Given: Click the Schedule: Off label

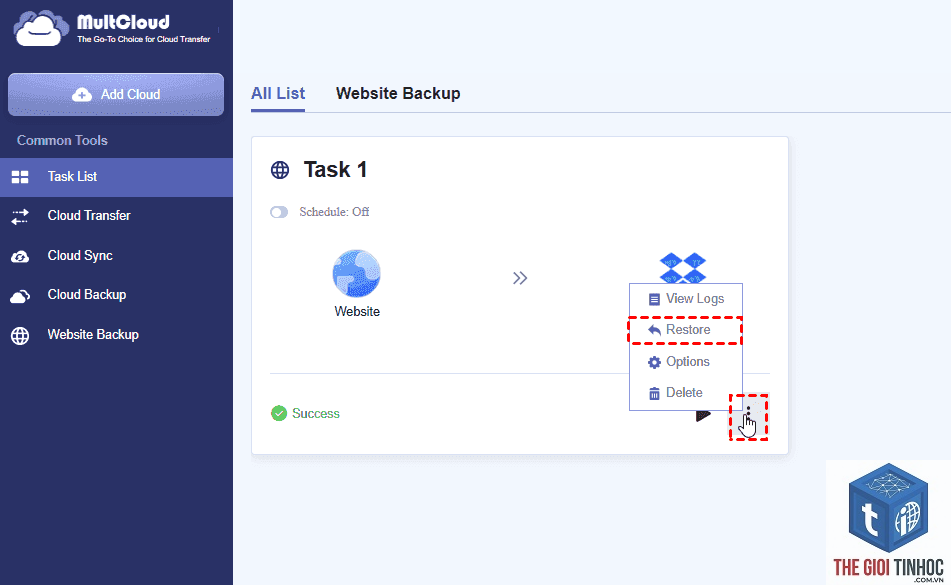Looking at the screenshot, I should coord(334,212).
